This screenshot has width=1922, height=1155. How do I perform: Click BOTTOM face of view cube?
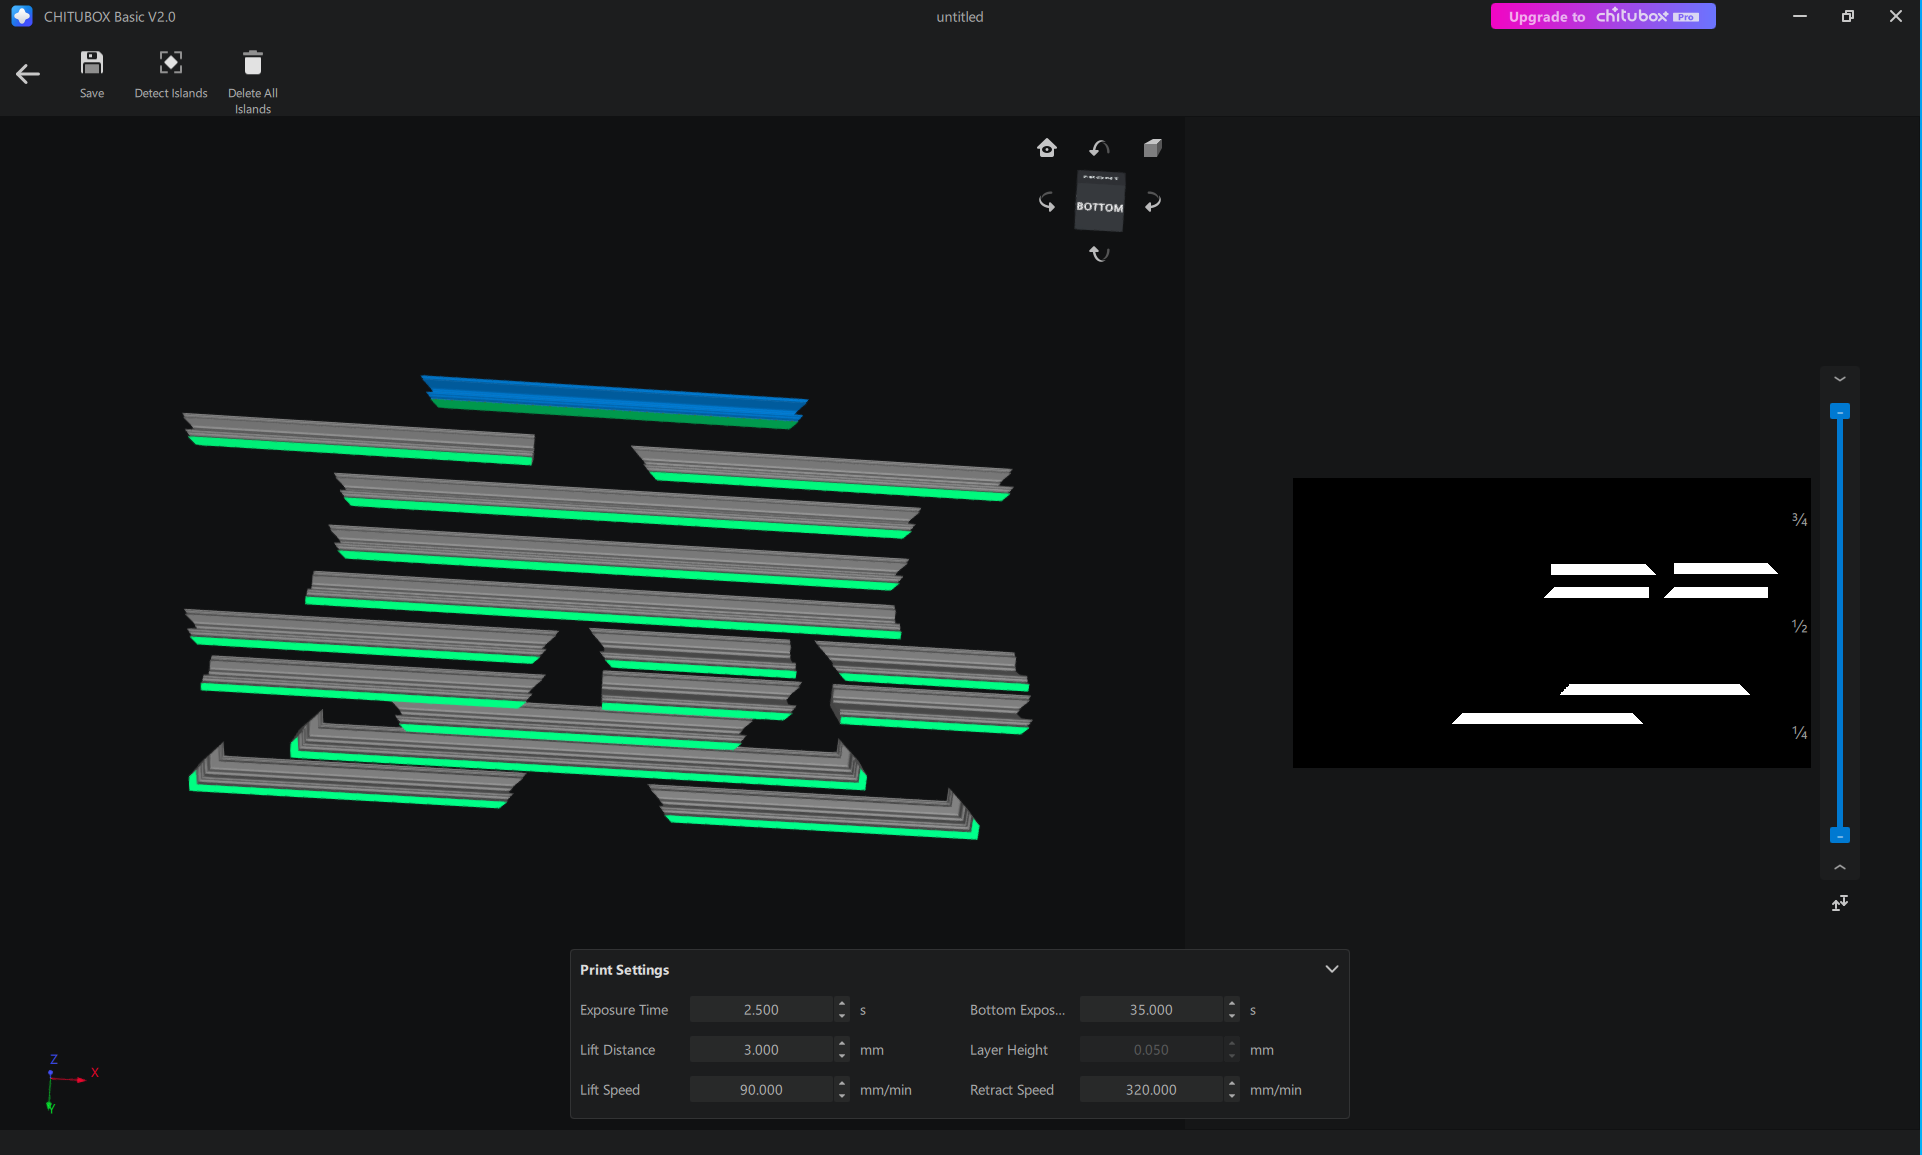[1100, 207]
